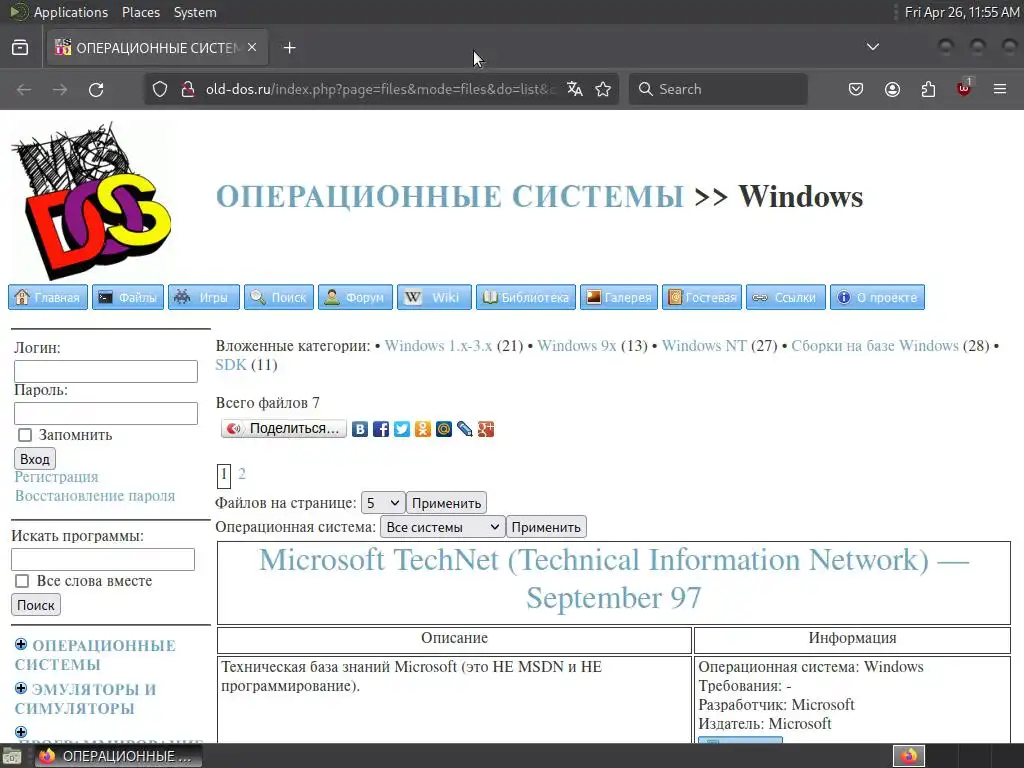The image size is (1024, 768).
Task: Open the Восстановление пароля link
Action: (95, 496)
